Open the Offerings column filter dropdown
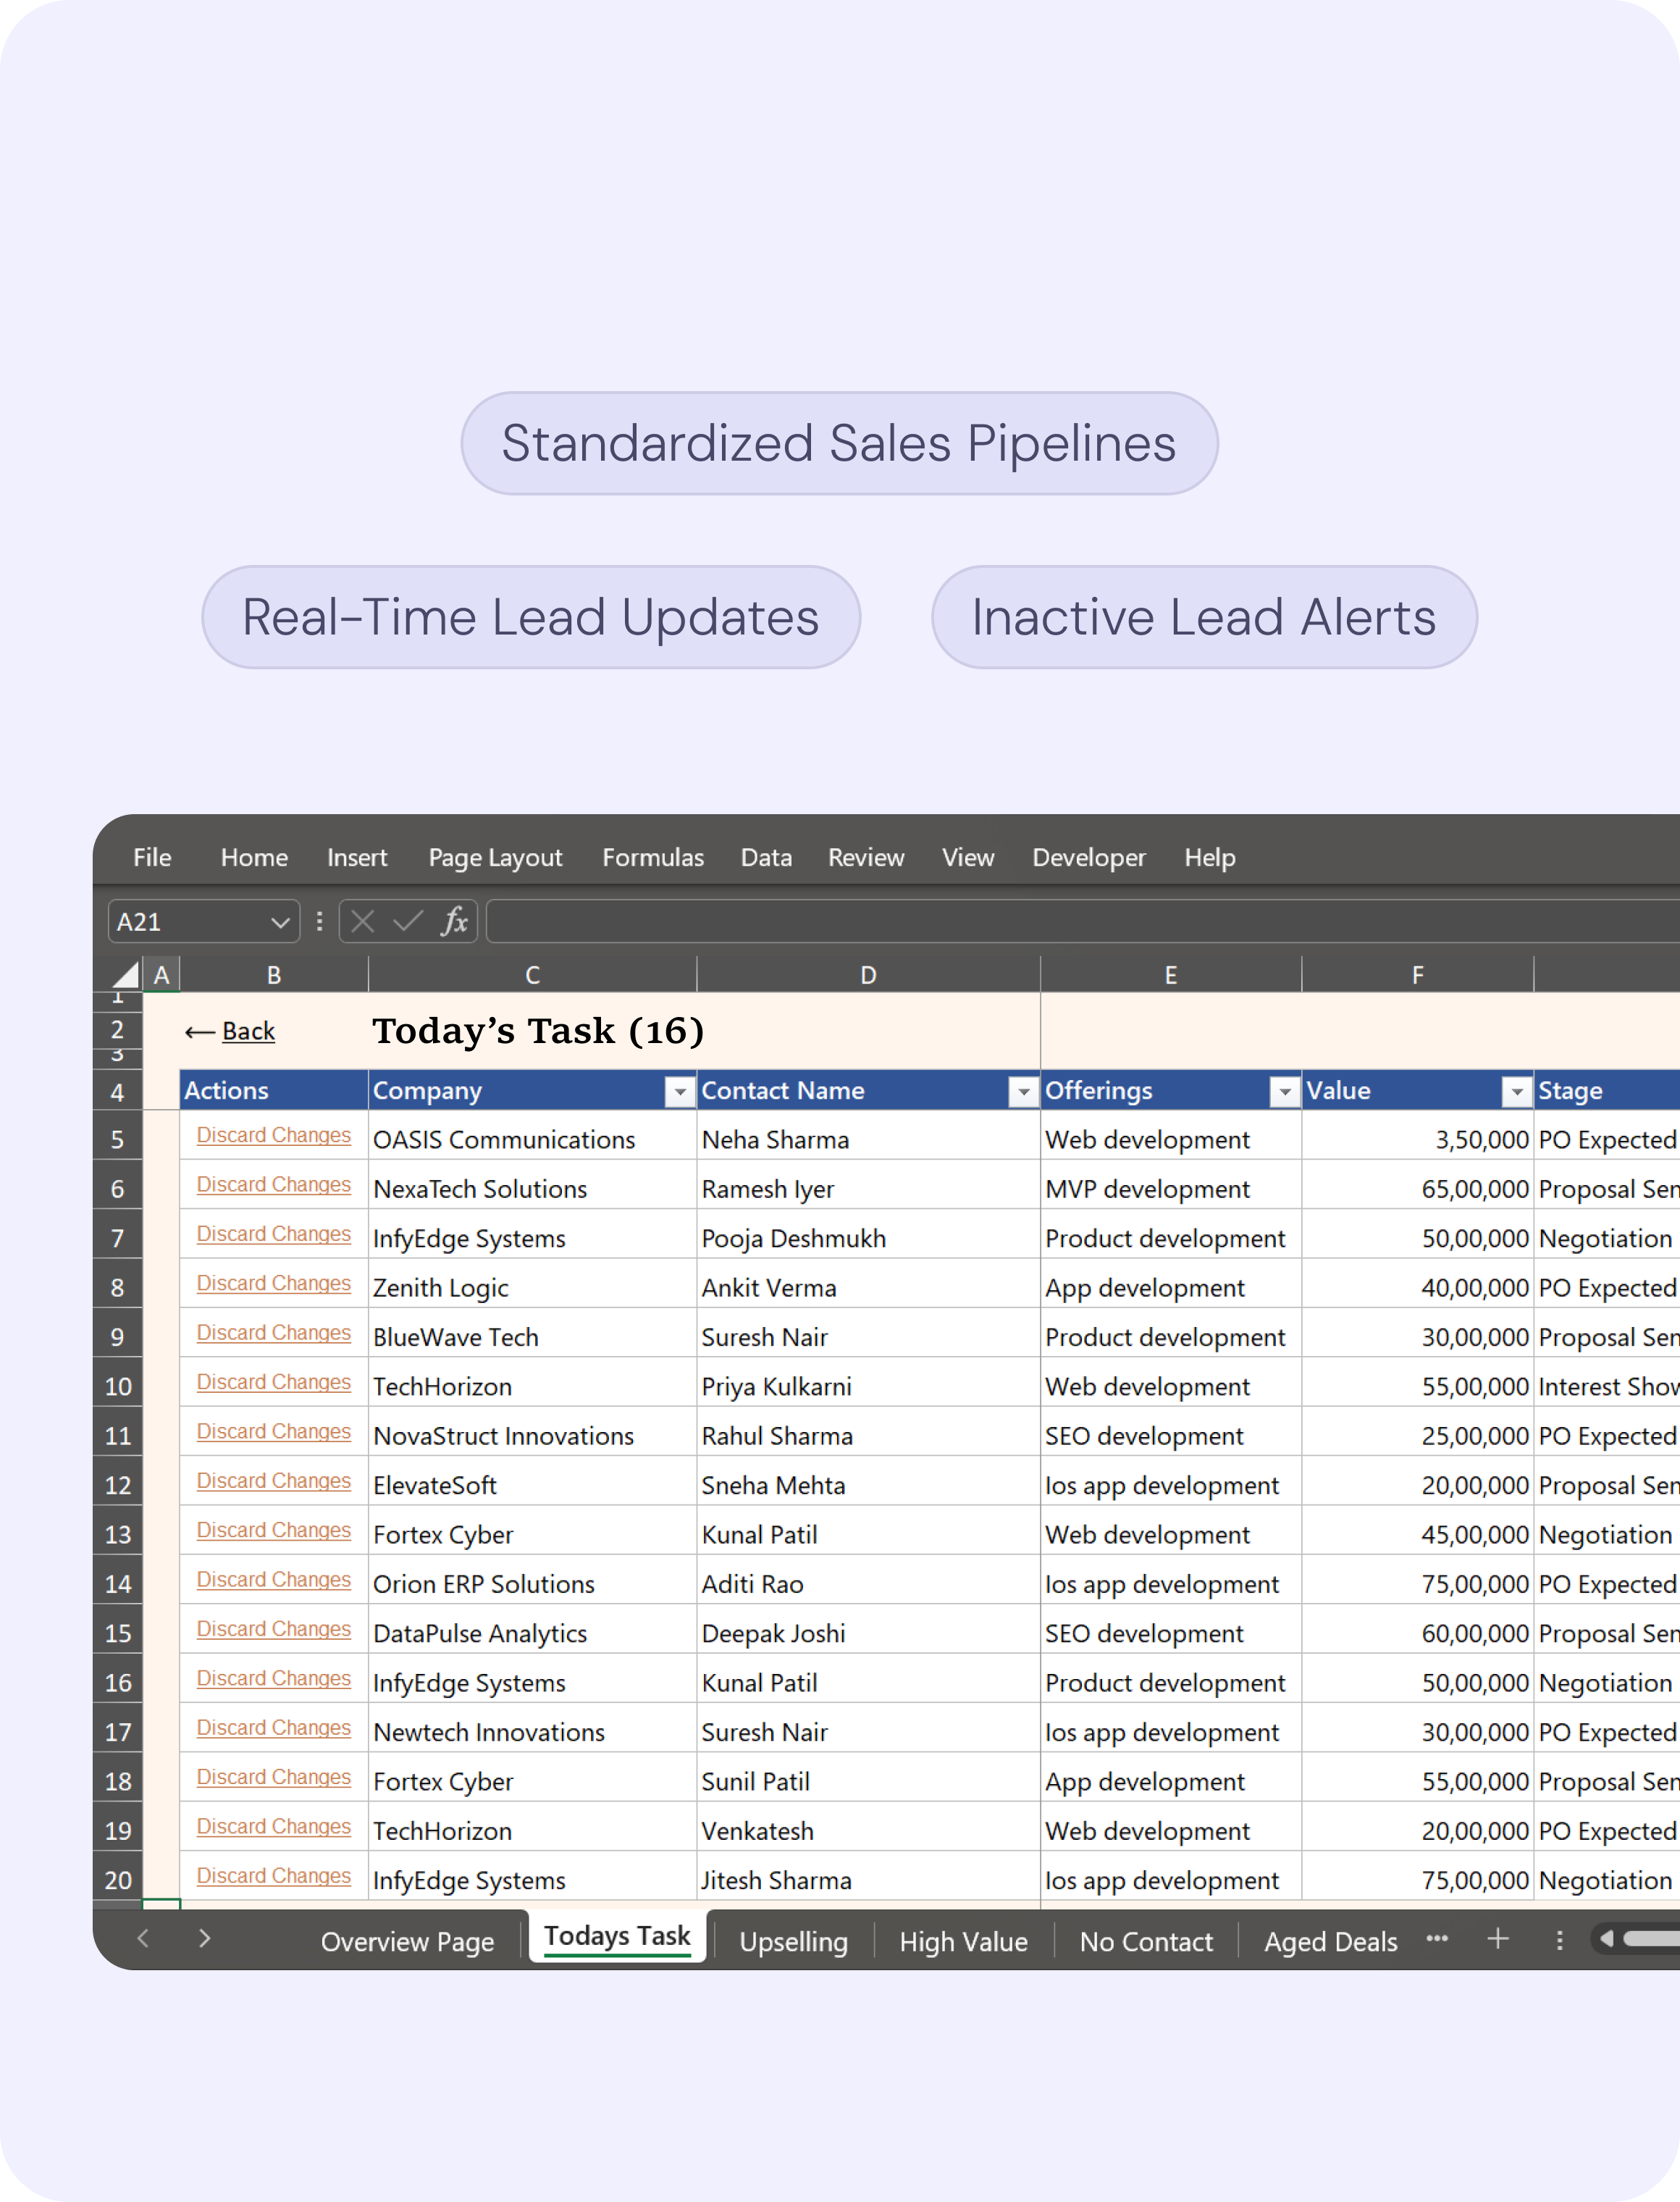The height and width of the screenshot is (2202, 1680). [x=1284, y=1092]
